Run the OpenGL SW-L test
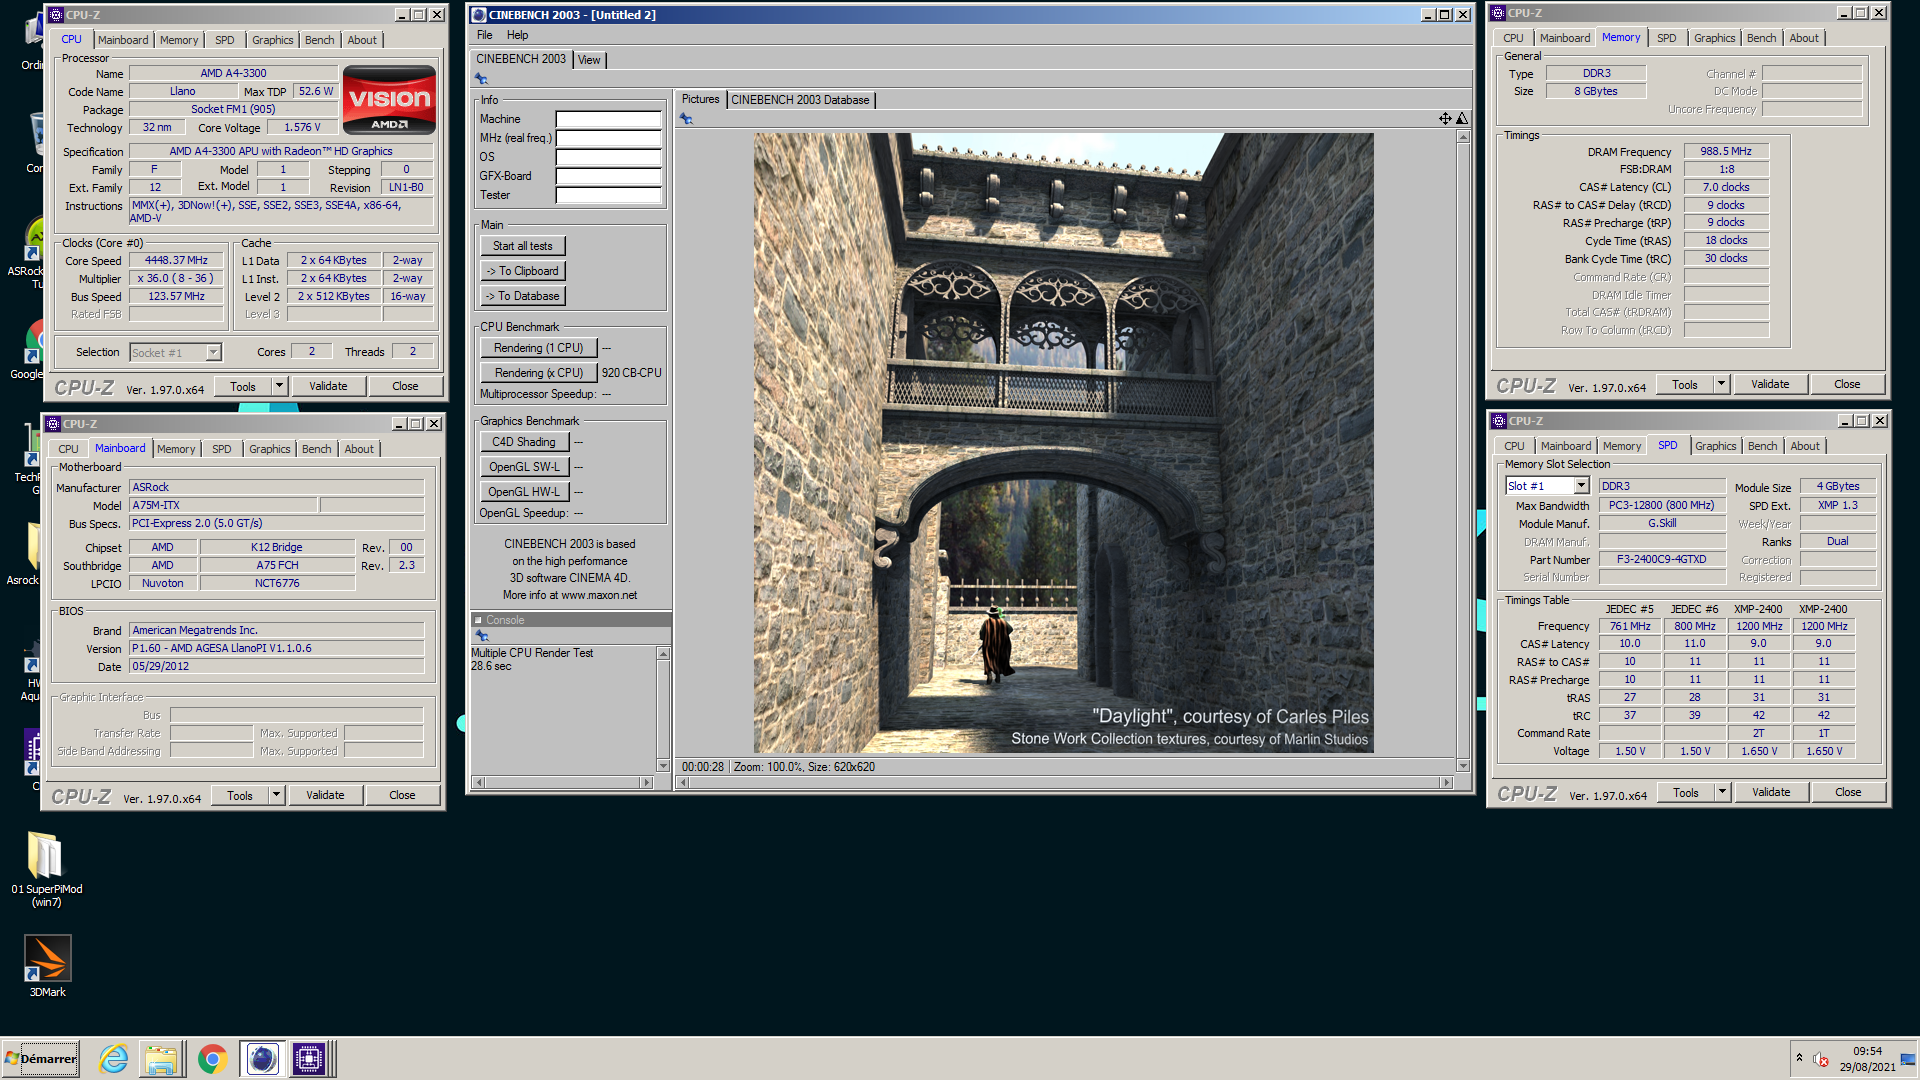 (524, 467)
